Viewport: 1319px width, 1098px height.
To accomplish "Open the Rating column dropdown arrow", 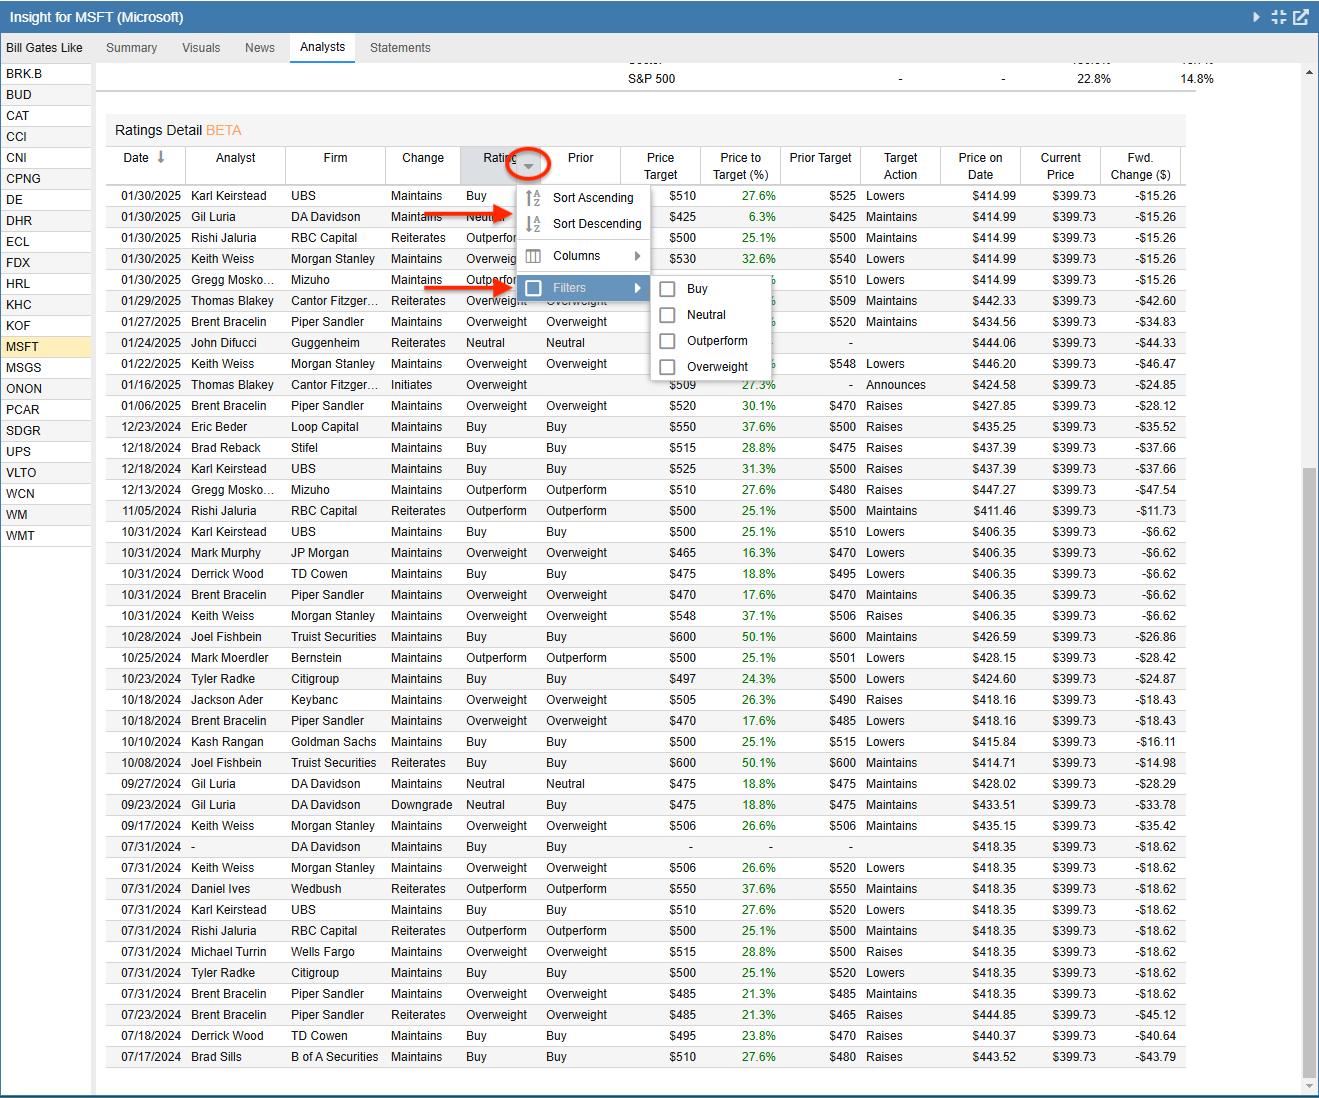I will click(528, 165).
